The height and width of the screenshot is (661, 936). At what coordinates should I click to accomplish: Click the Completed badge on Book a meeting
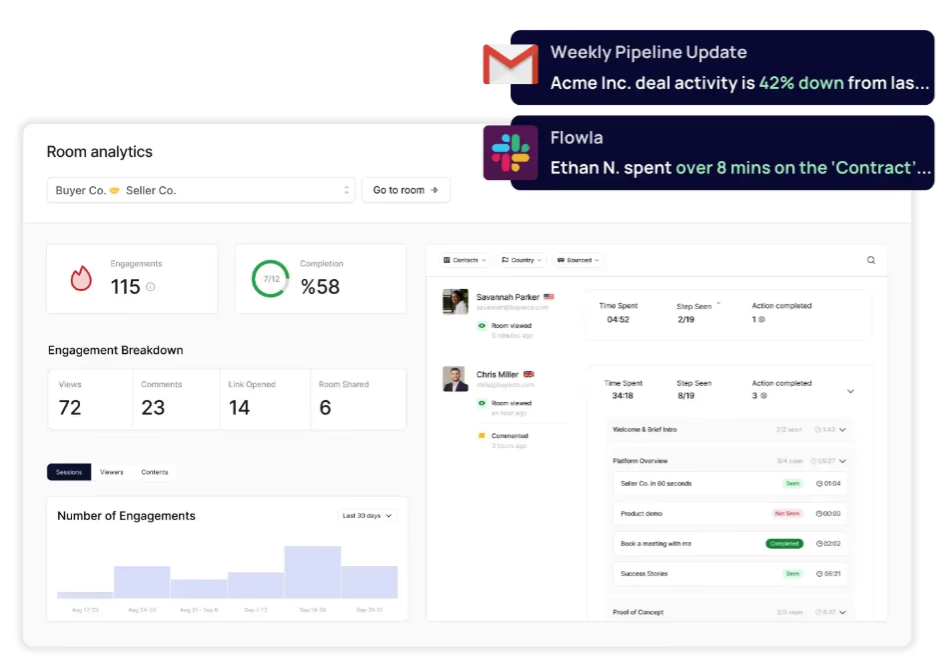point(784,543)
